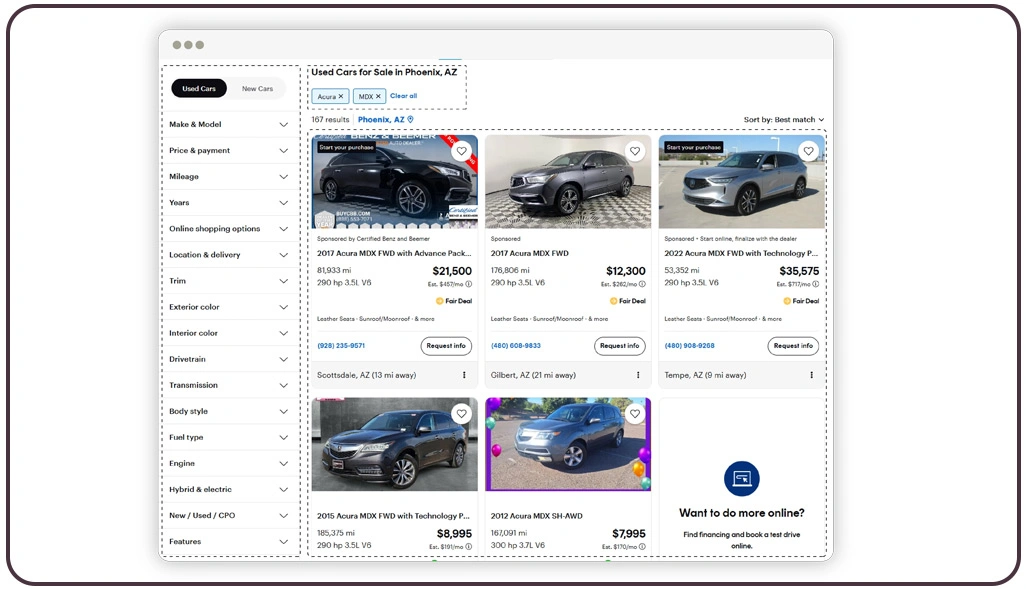Unfavorite the sponsored 2017 MDX FWD listing
Image resolution: width=1026 pixels, height=589 pixels.
pos(635,151)
